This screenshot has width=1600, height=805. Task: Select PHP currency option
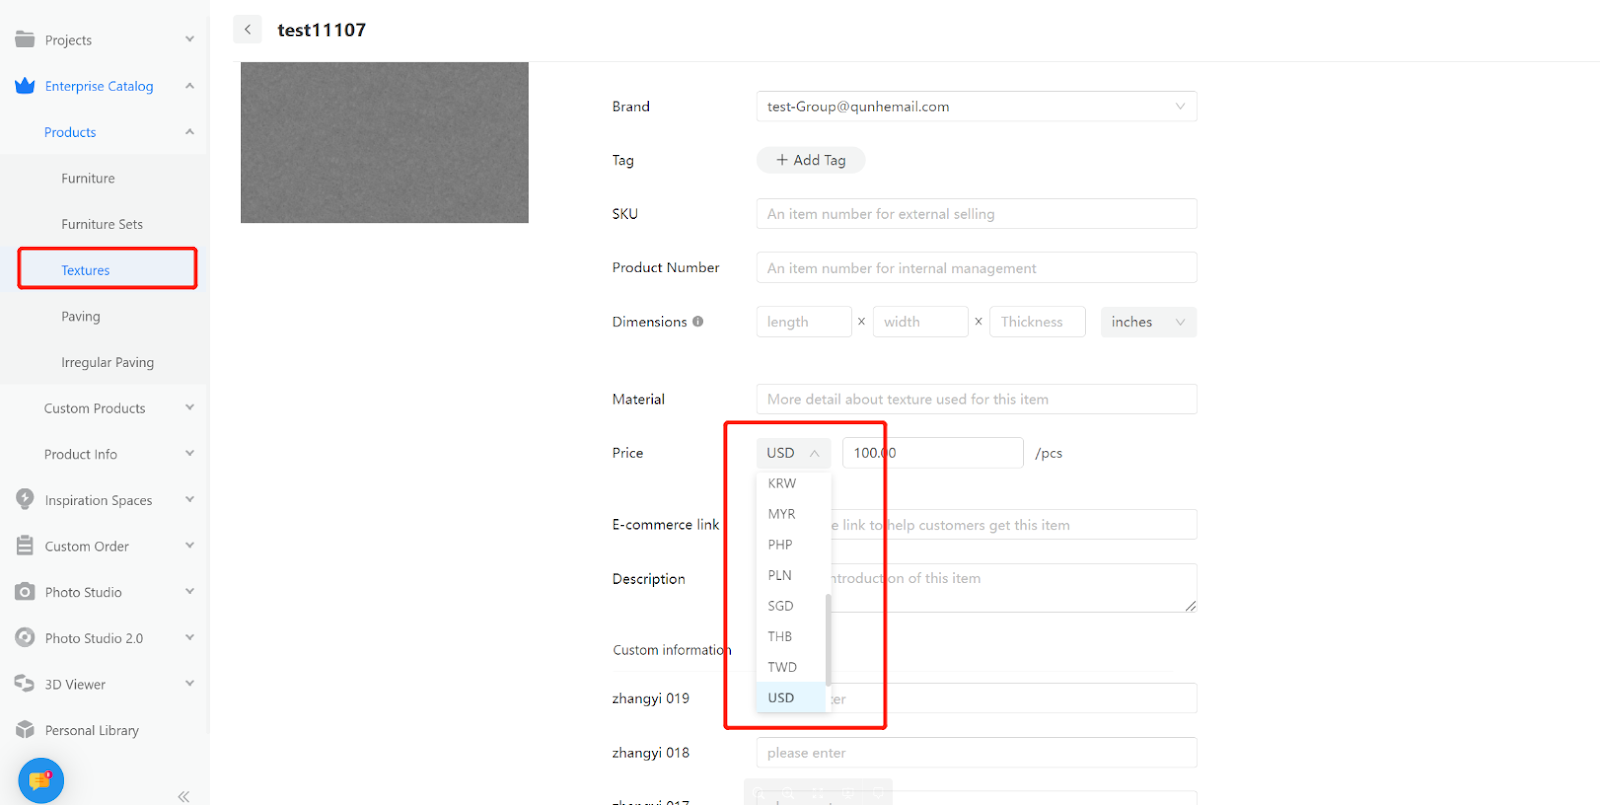[x=791, y=545]
